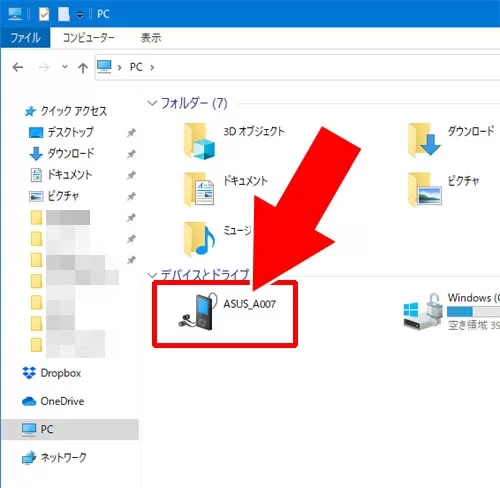Click the pin next to sidebar ダウンロード
Viewport: 500px width, 488px height.
point(131,154)
